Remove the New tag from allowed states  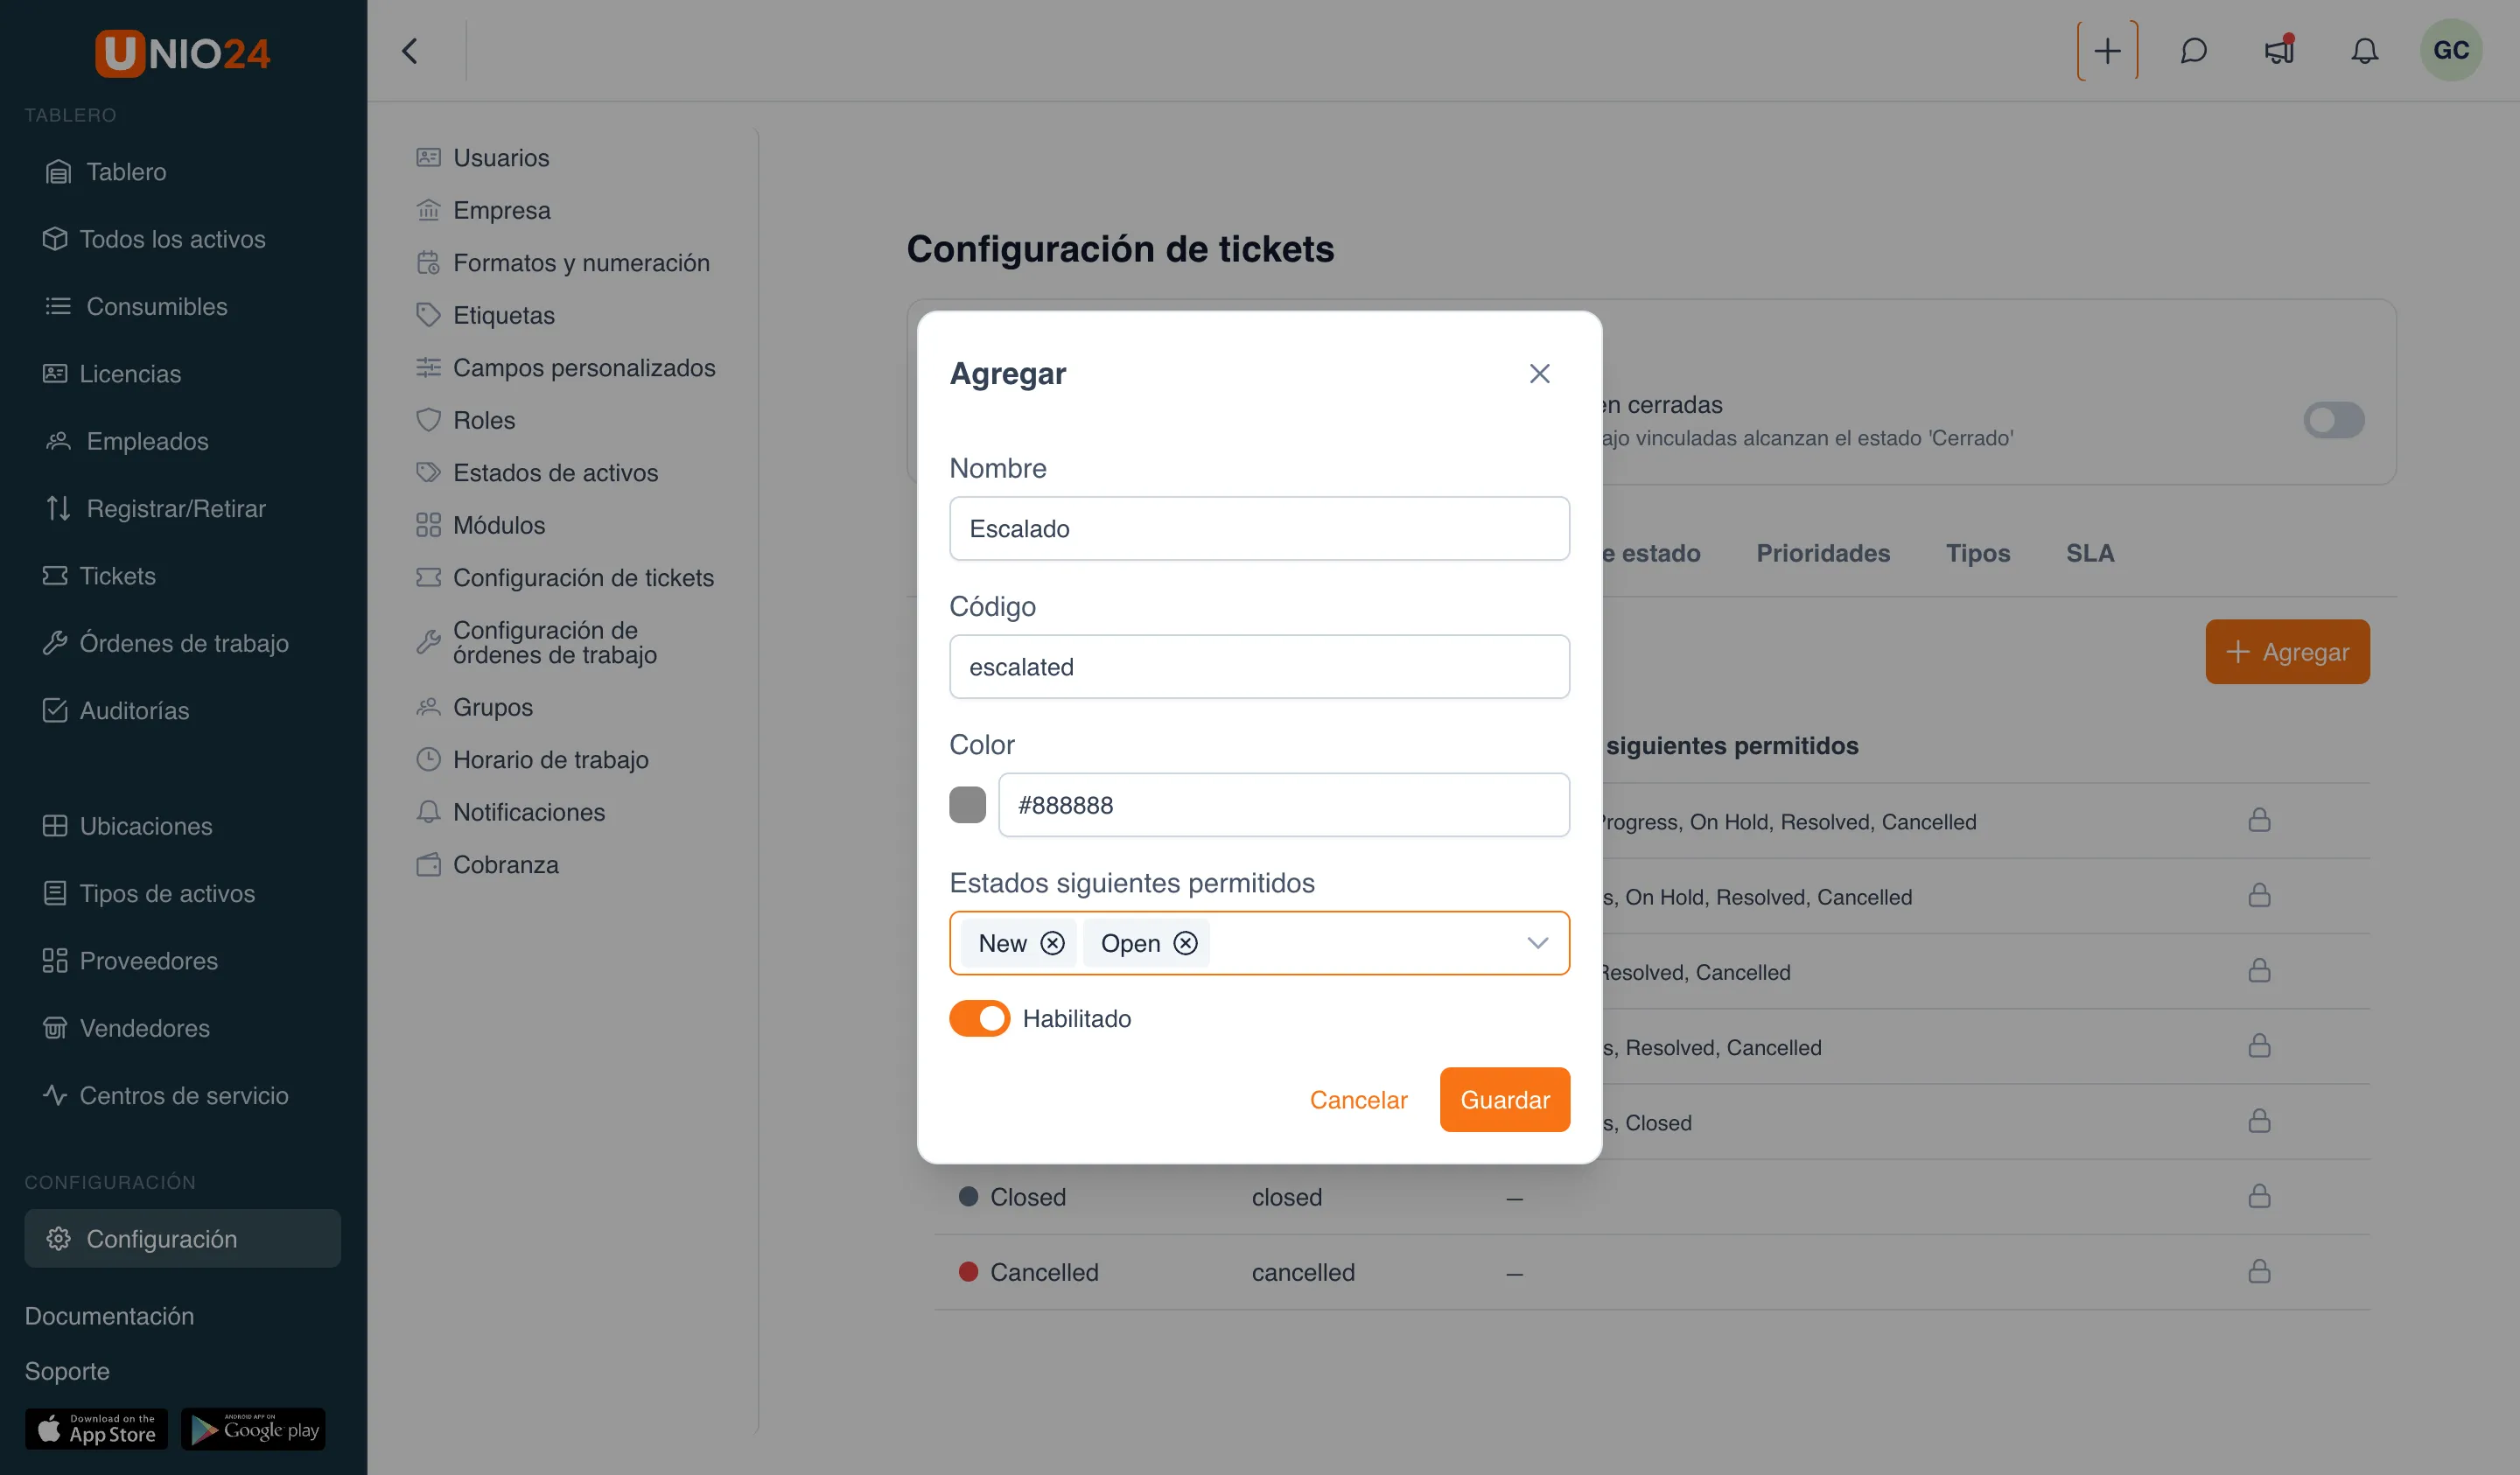pos(1052,943)
